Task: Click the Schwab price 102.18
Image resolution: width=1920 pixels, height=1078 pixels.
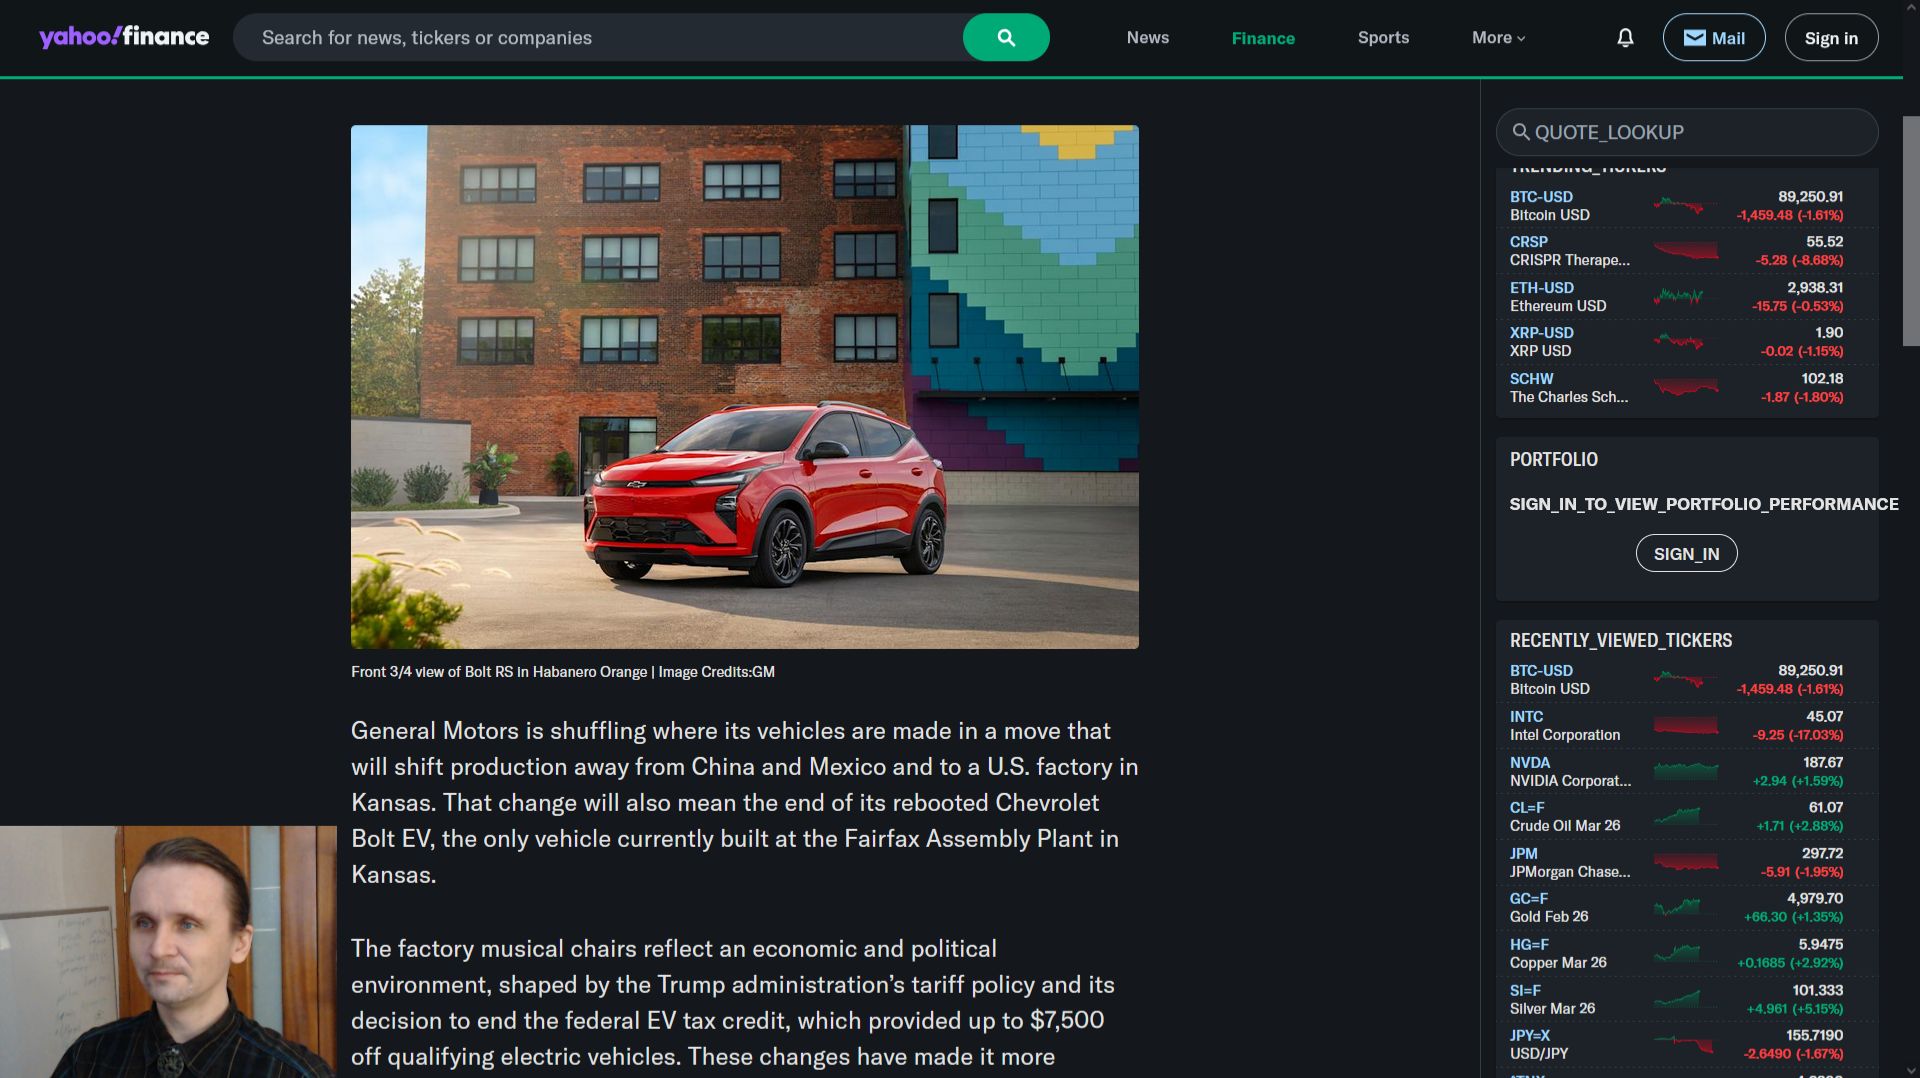Action: [x=1822, y=379]
